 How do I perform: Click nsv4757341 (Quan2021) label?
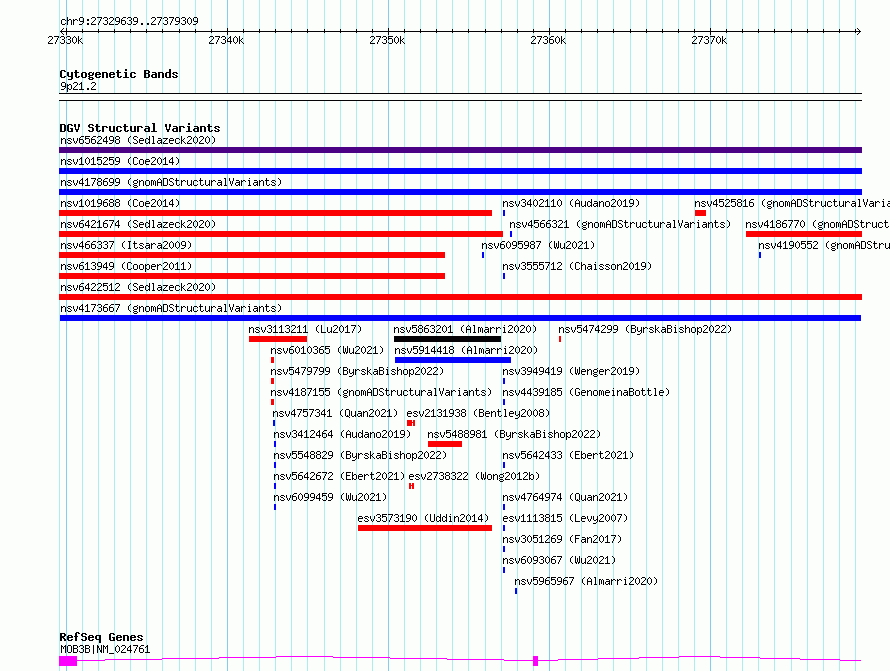pos(335,413)
